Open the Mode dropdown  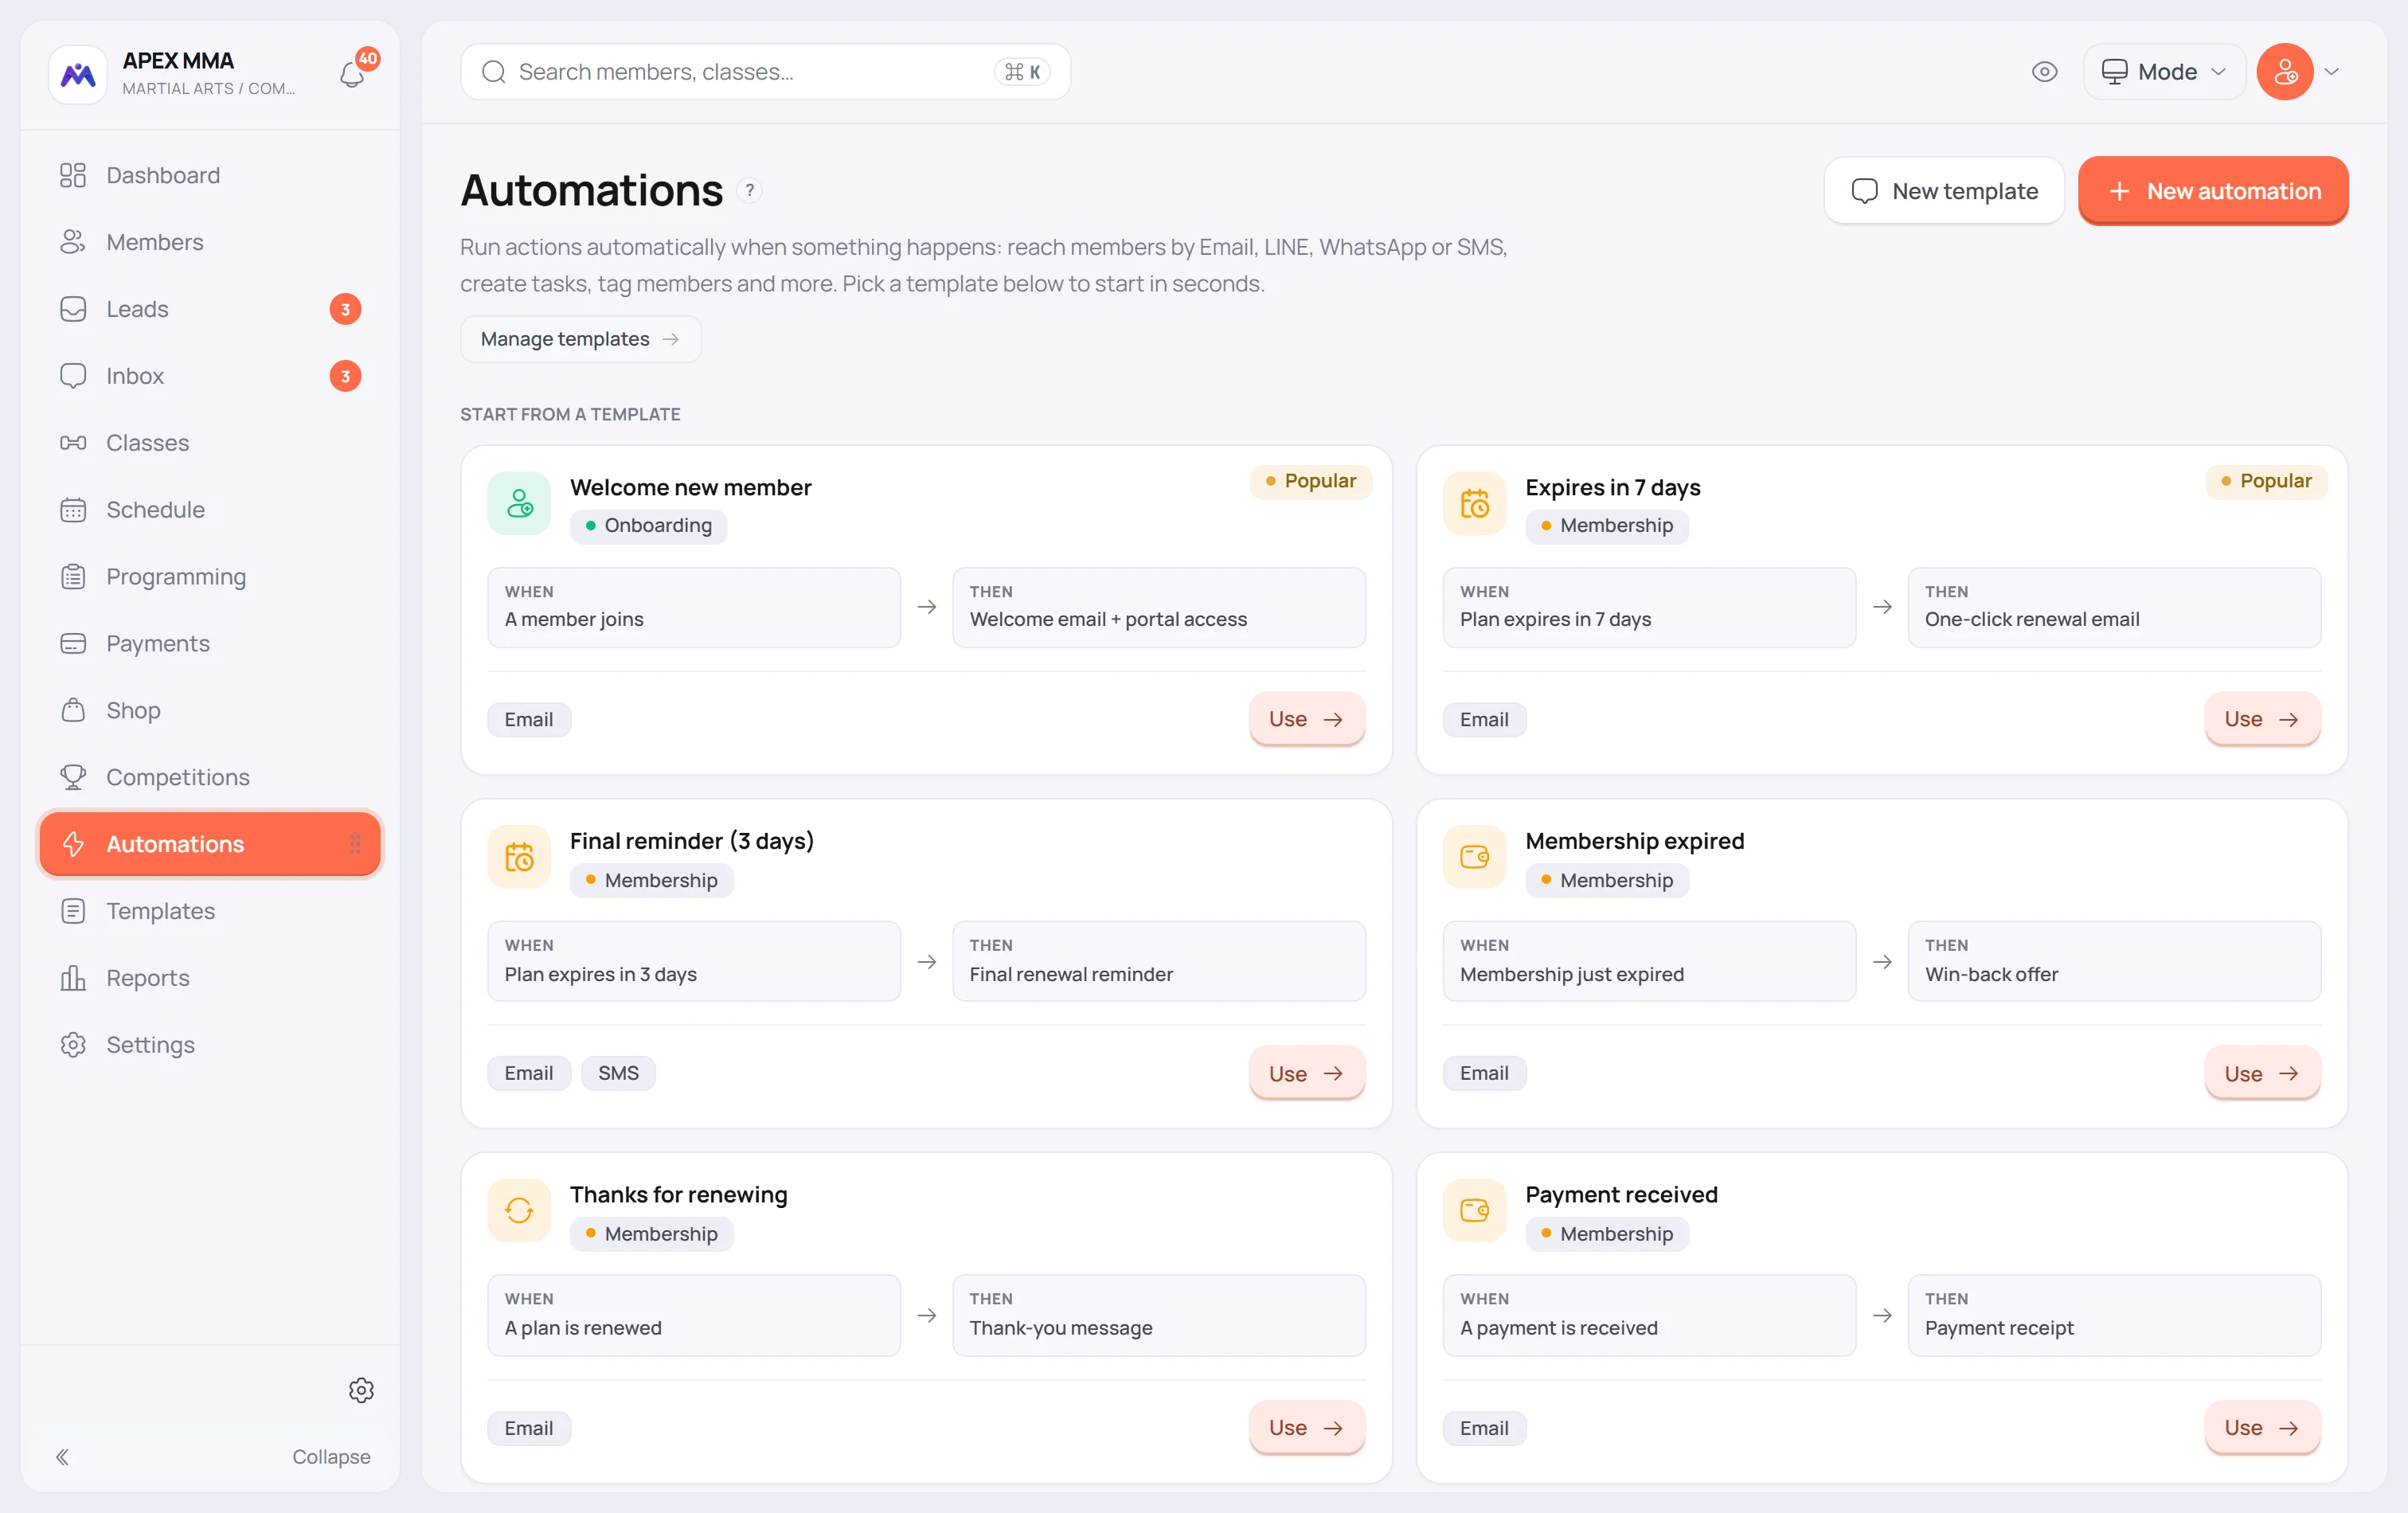click(2164, 72)
